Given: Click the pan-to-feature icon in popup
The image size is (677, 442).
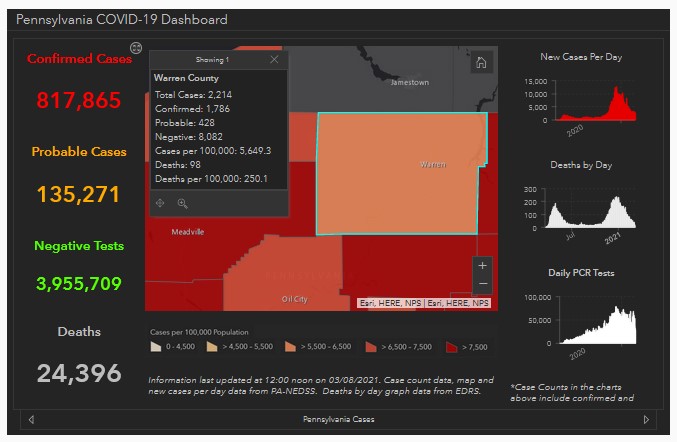Looking at the screenshot, I should 160,203.
